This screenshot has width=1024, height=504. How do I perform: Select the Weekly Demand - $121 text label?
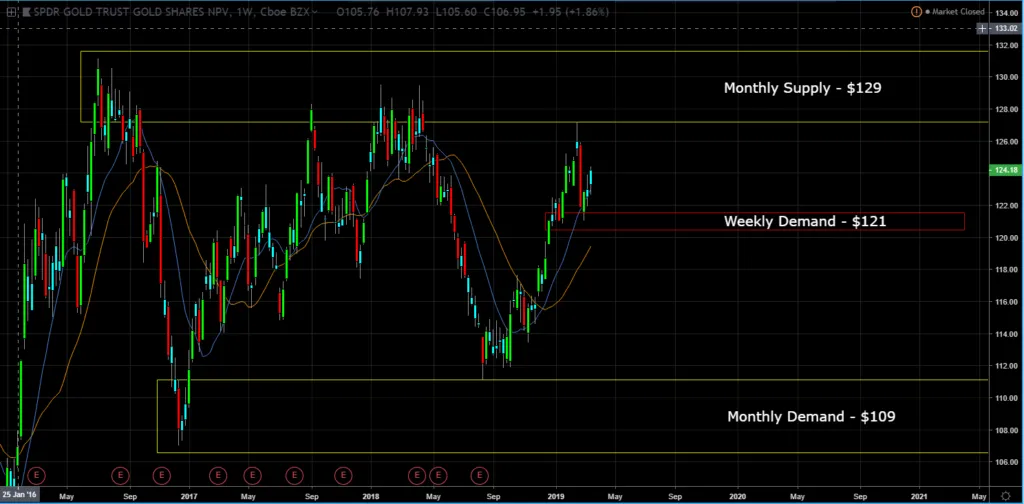(805, 221)
